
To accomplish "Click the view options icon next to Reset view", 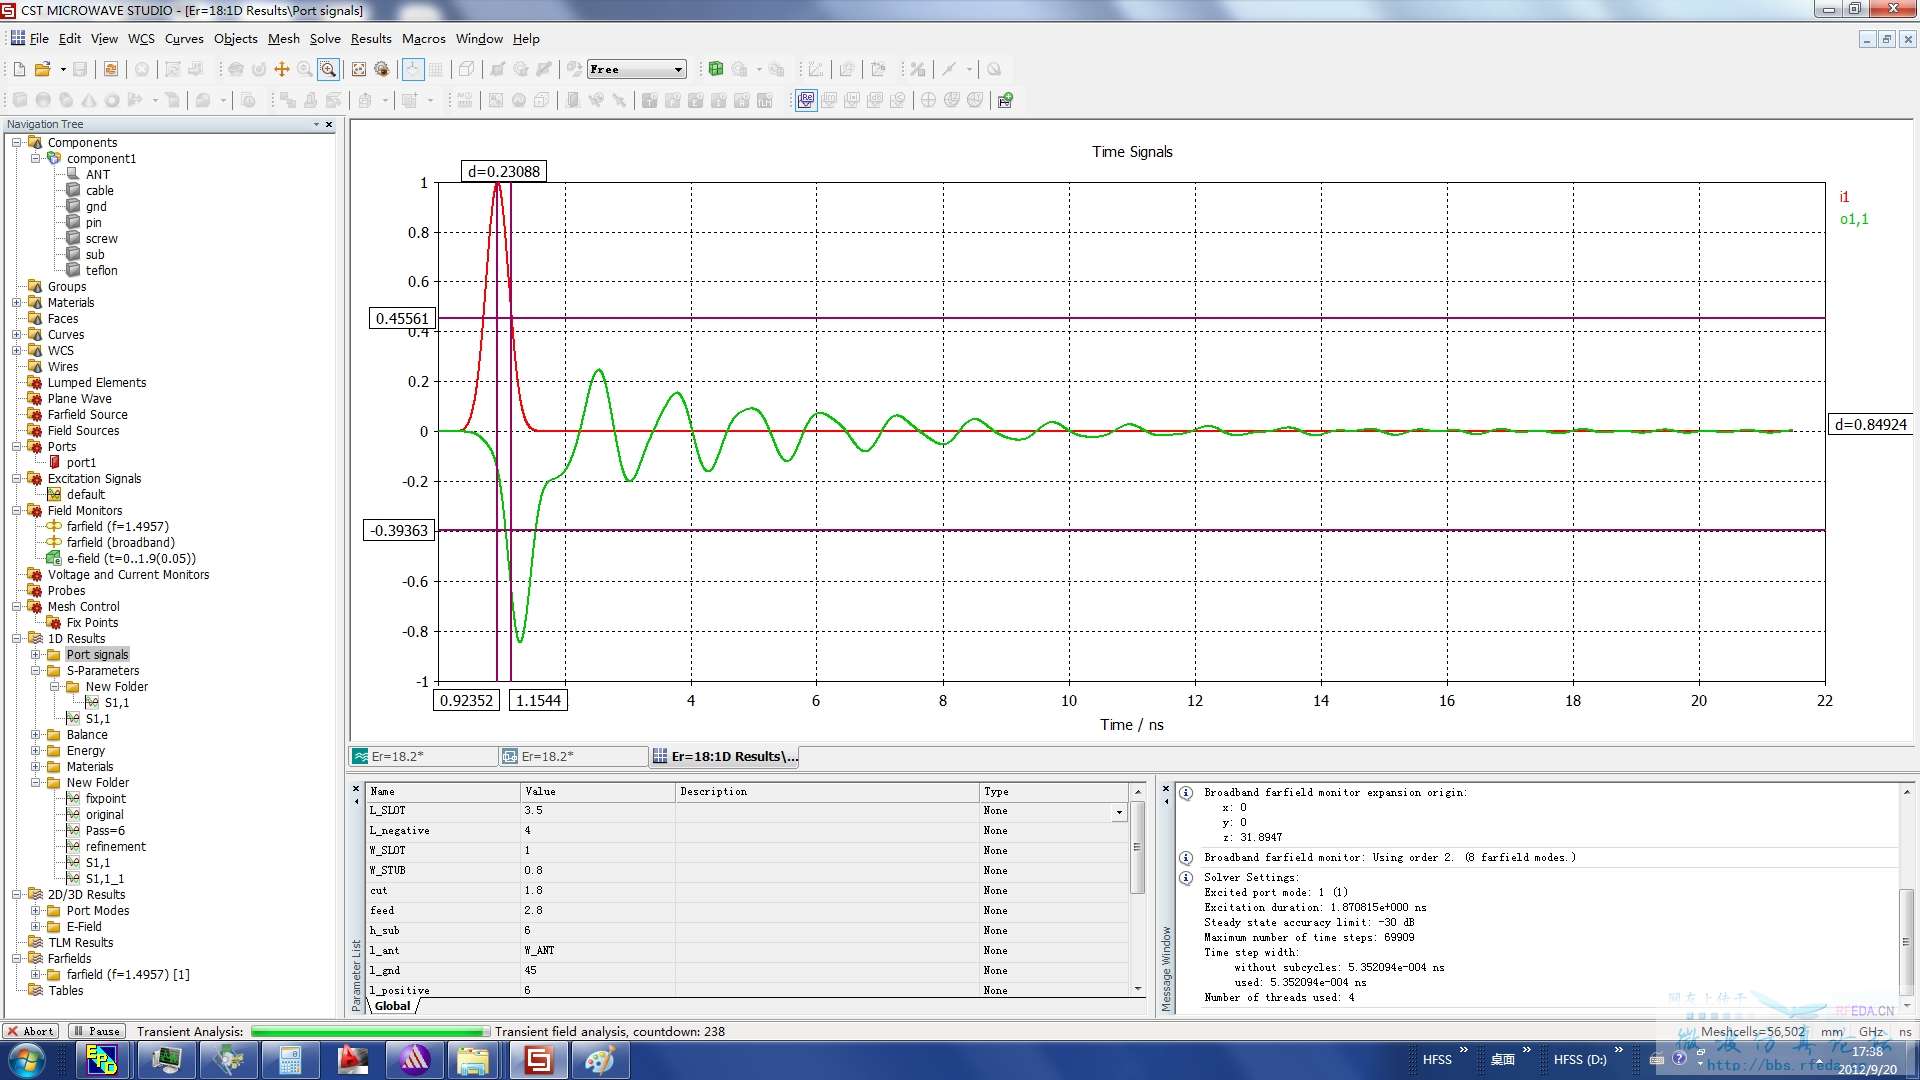I will tap(382, 69).
